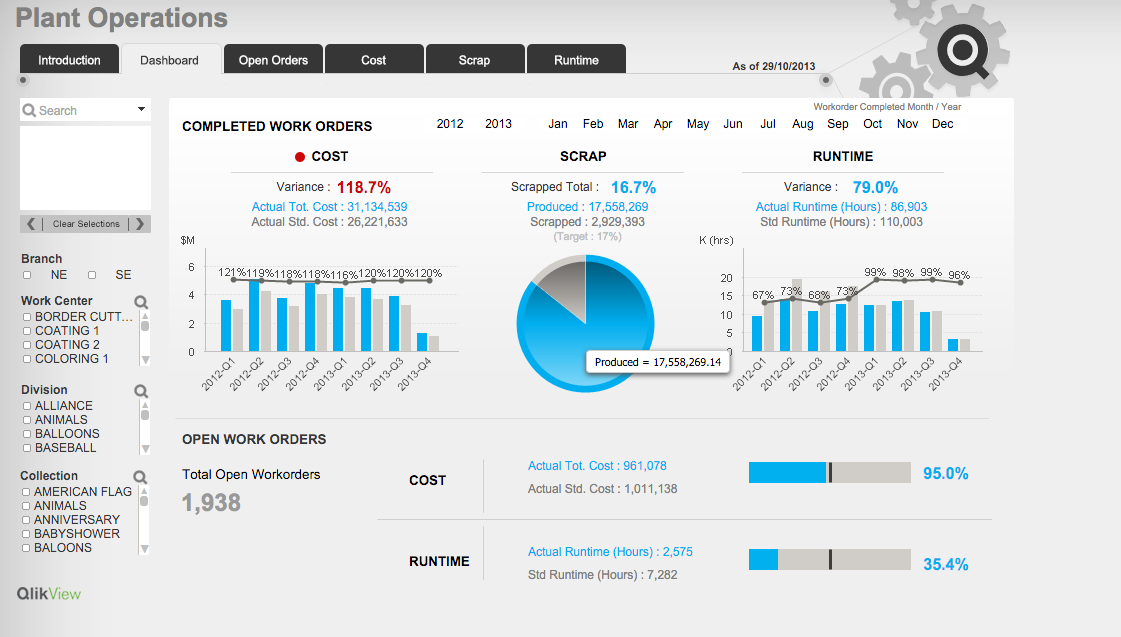Open the Open Orders tab
Viewport: 1121px width, 637px height.
[273, 58]
